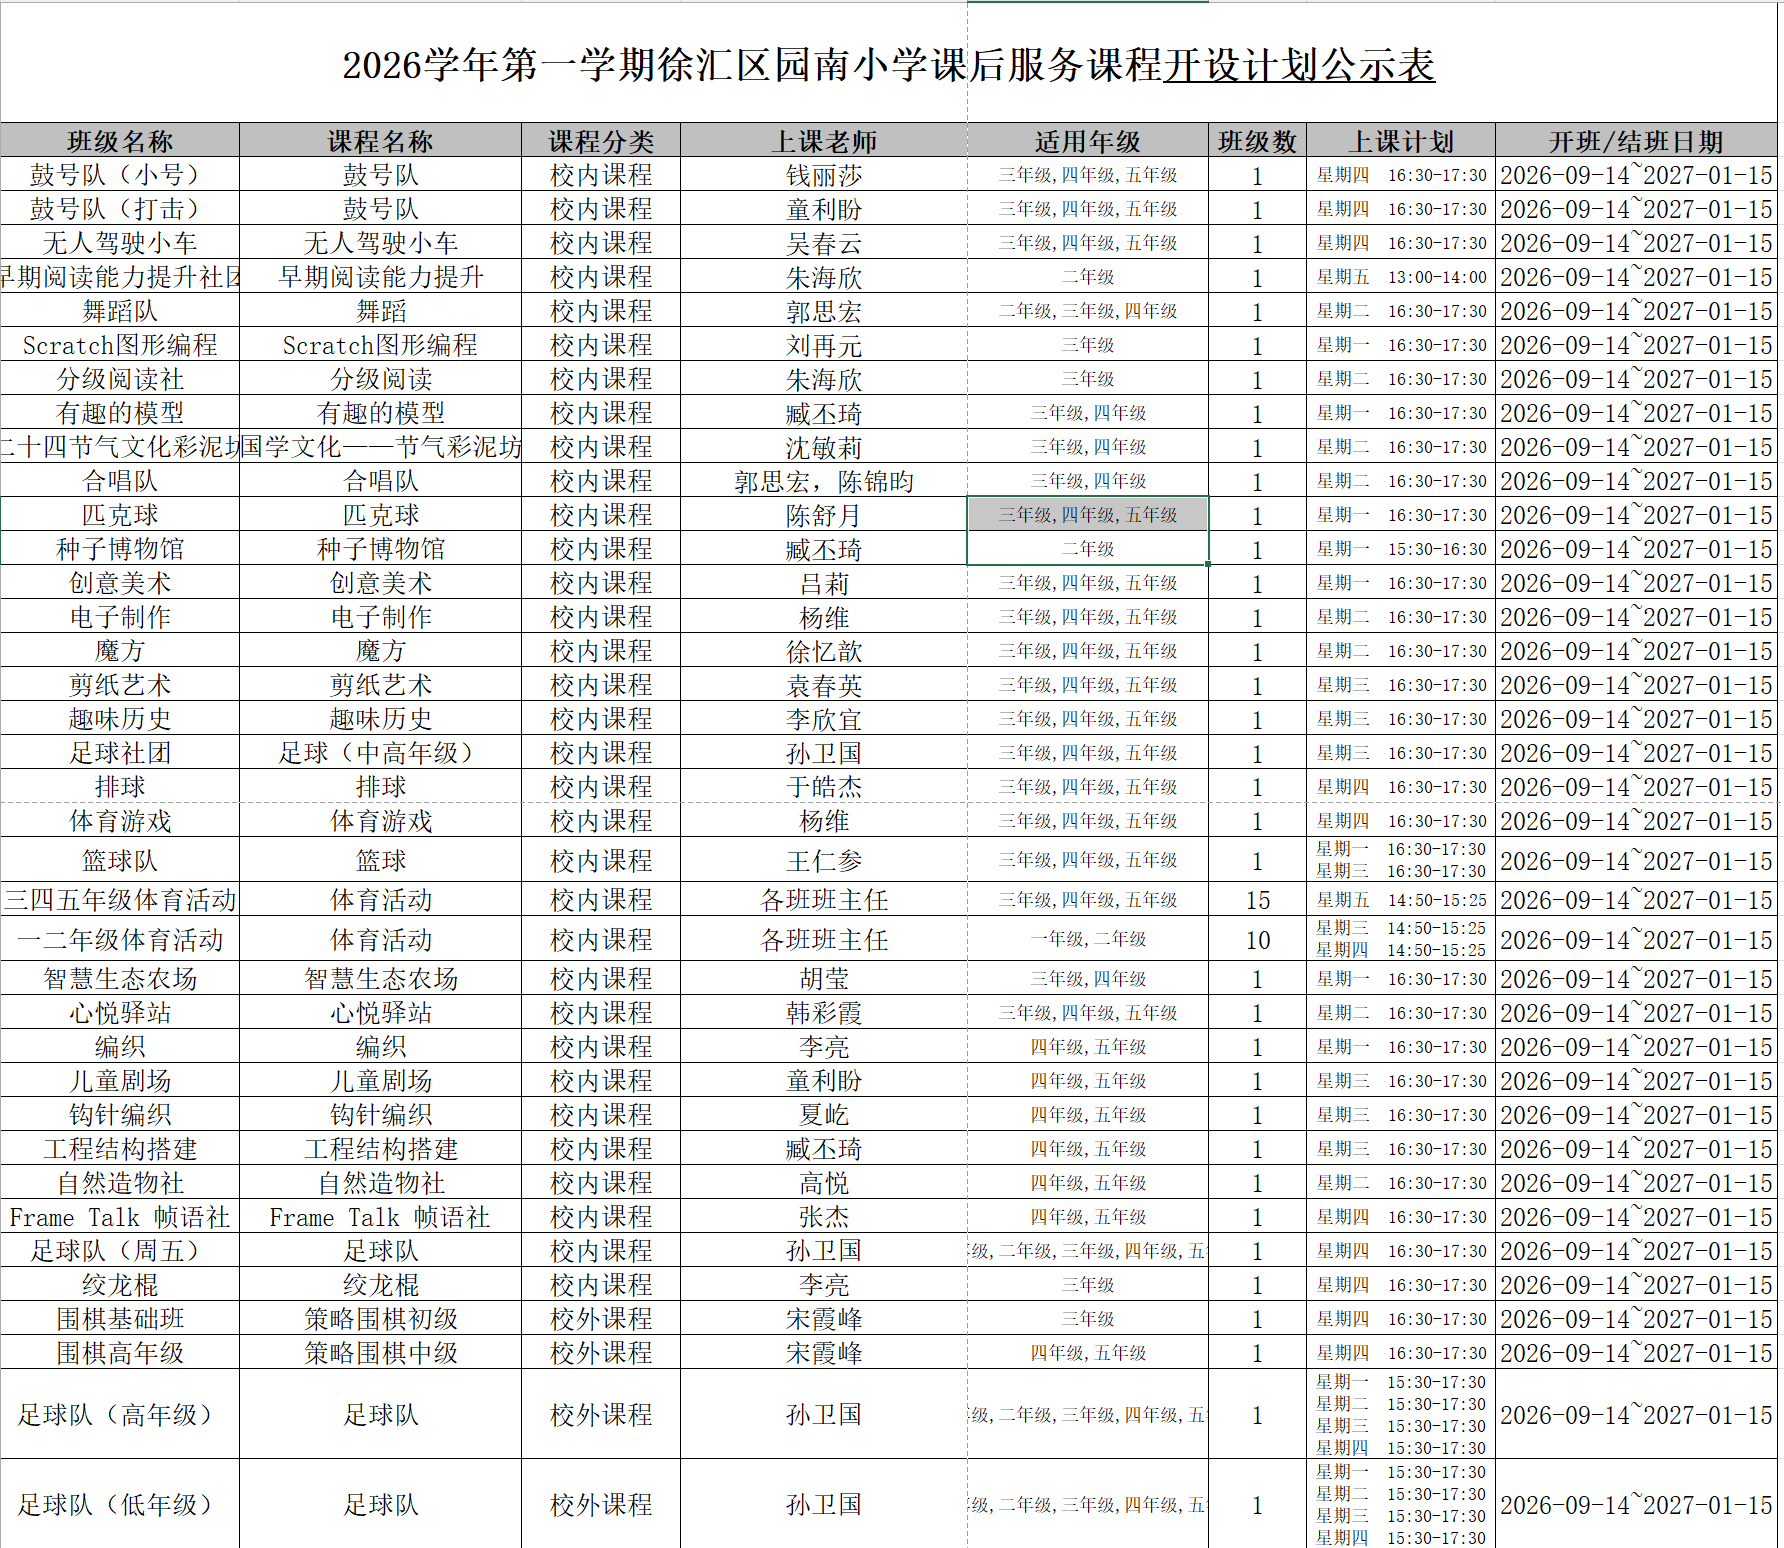Screen dimensions: 1784x1548
Task: Click the teacher cell 吕莉
Action: (824, 583)
